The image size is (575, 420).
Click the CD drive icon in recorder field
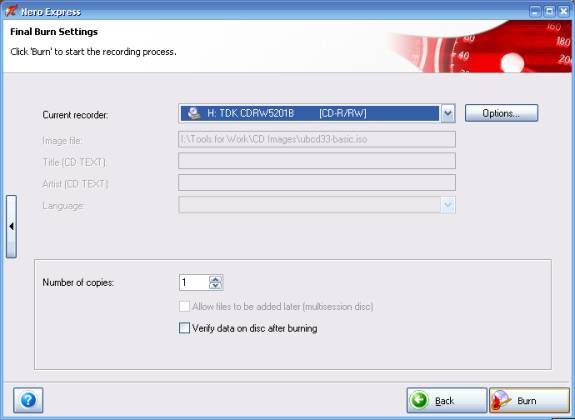pyautogui.click(x=194, y=113)
